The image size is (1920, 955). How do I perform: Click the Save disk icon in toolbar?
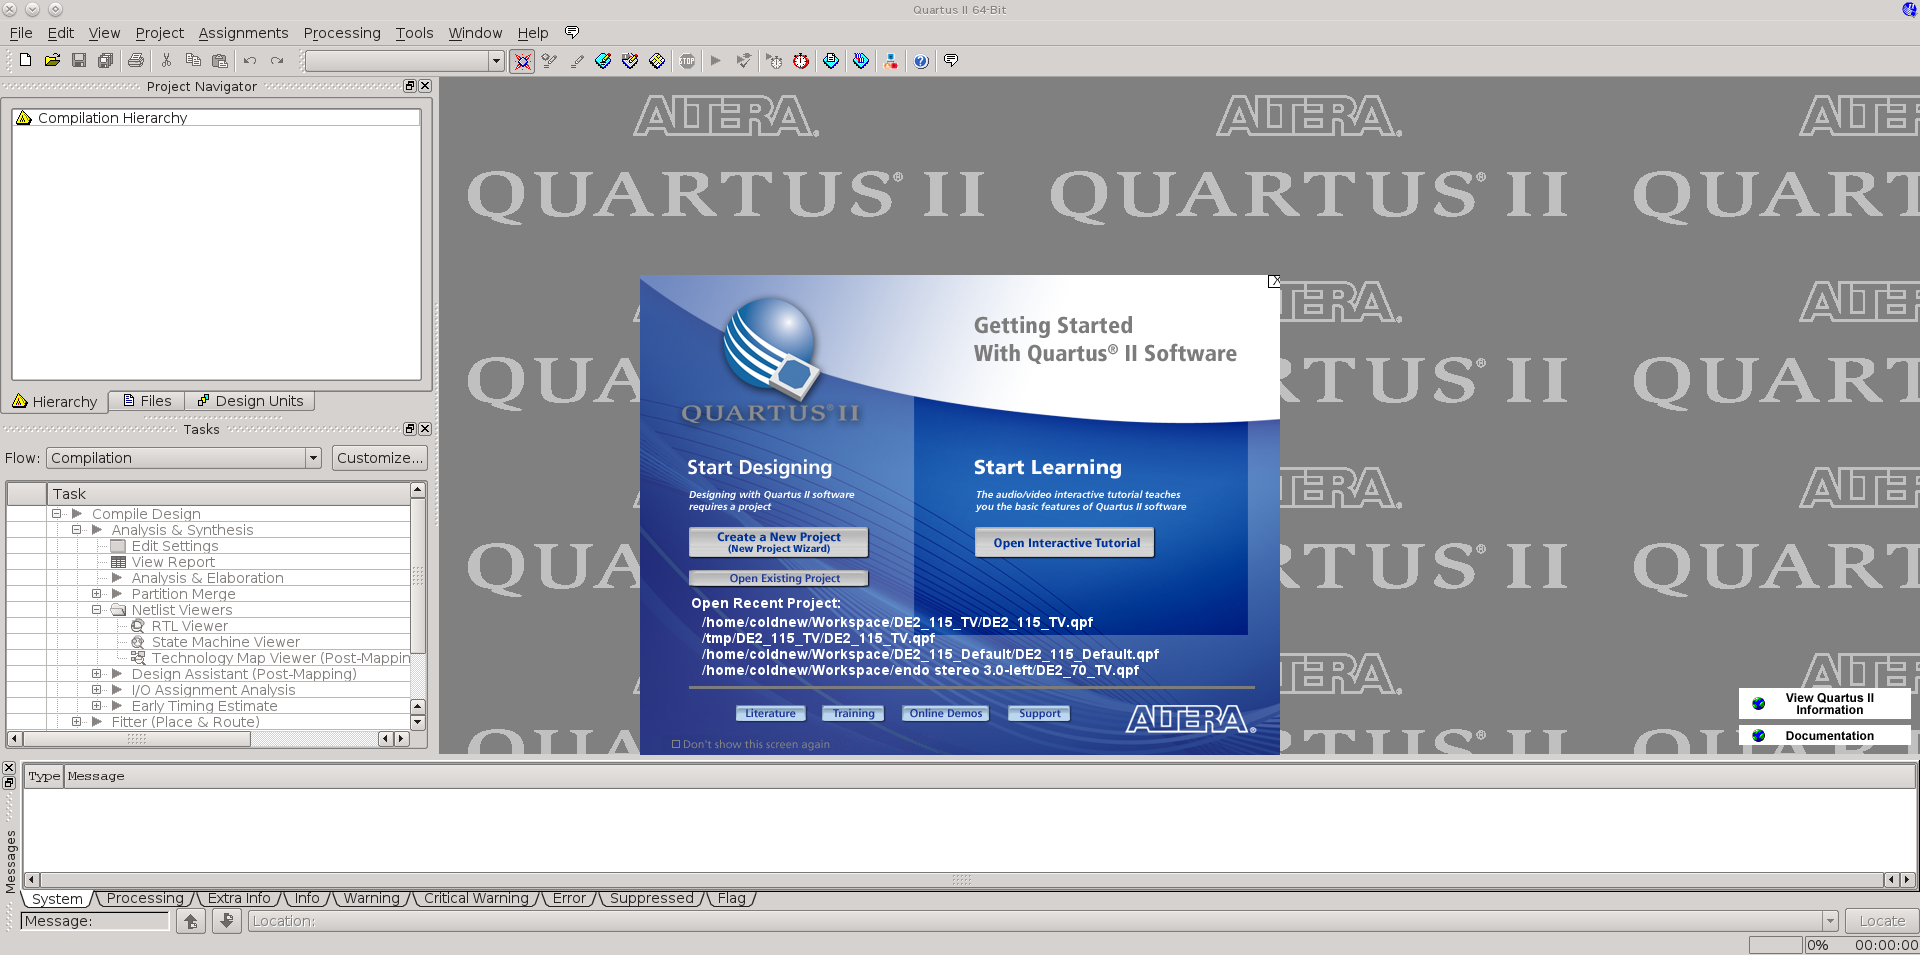79,61
